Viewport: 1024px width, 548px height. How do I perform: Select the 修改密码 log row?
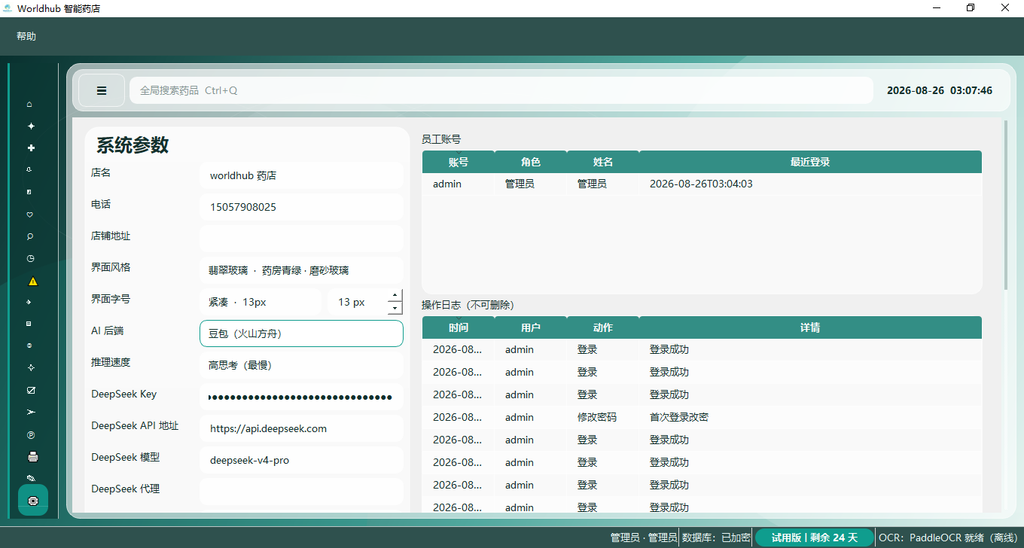[x=702, y=417]
